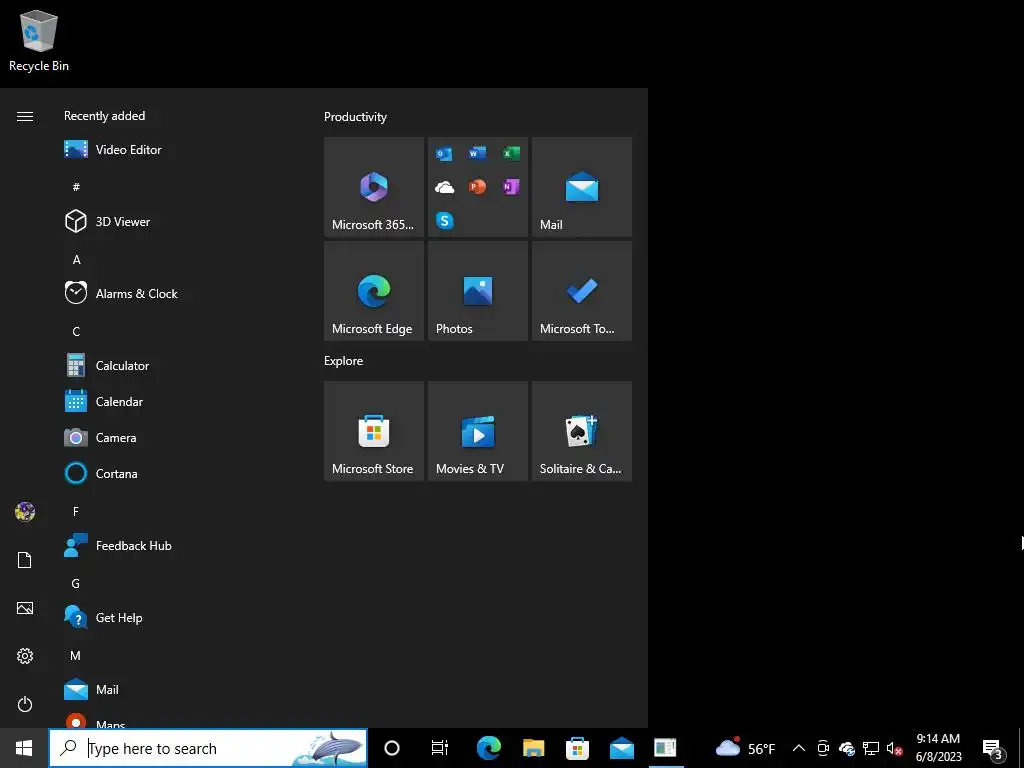Click the muted volume tray icon
1024x768 pixels.
tap(895, 748)
